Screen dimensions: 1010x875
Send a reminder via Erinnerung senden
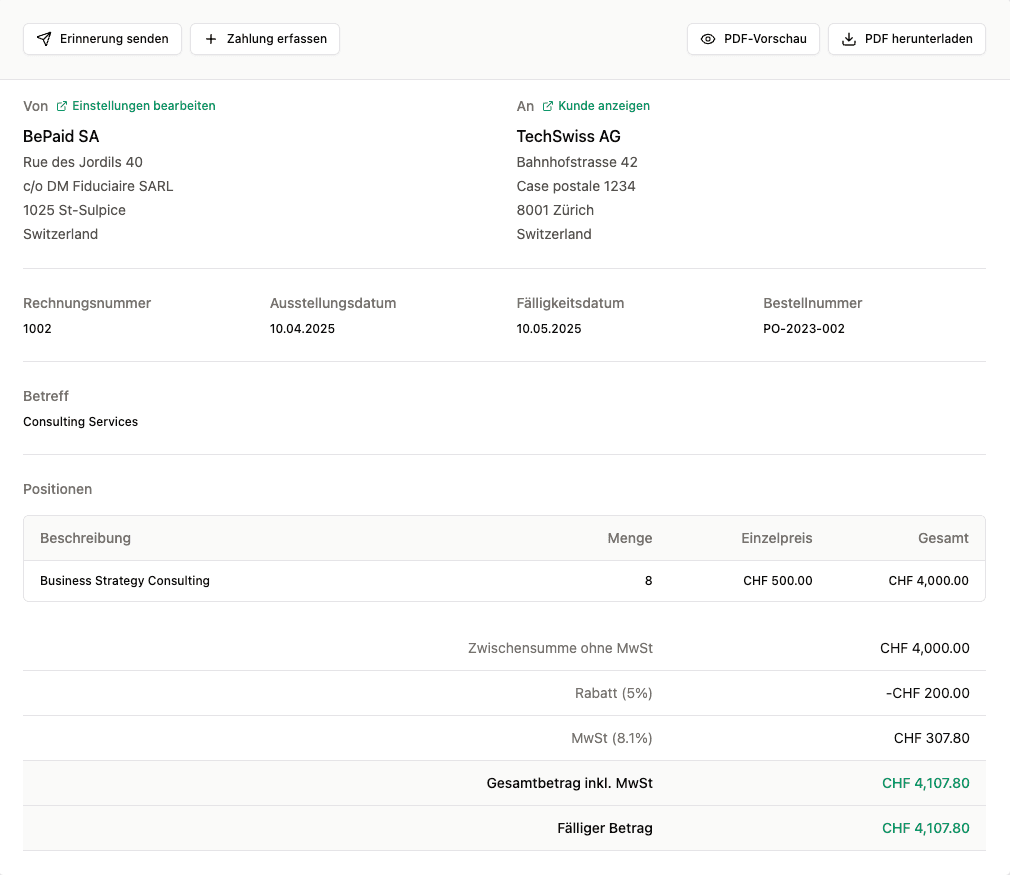(x=102, y=39)
